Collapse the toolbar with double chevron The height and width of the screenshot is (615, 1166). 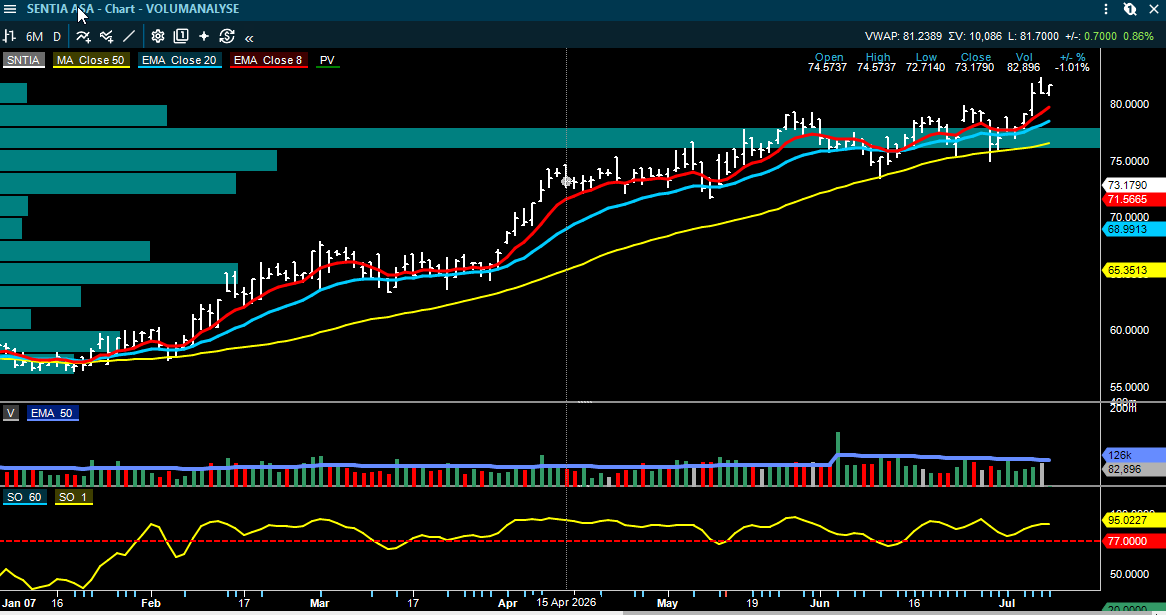(x=249, y=37)
